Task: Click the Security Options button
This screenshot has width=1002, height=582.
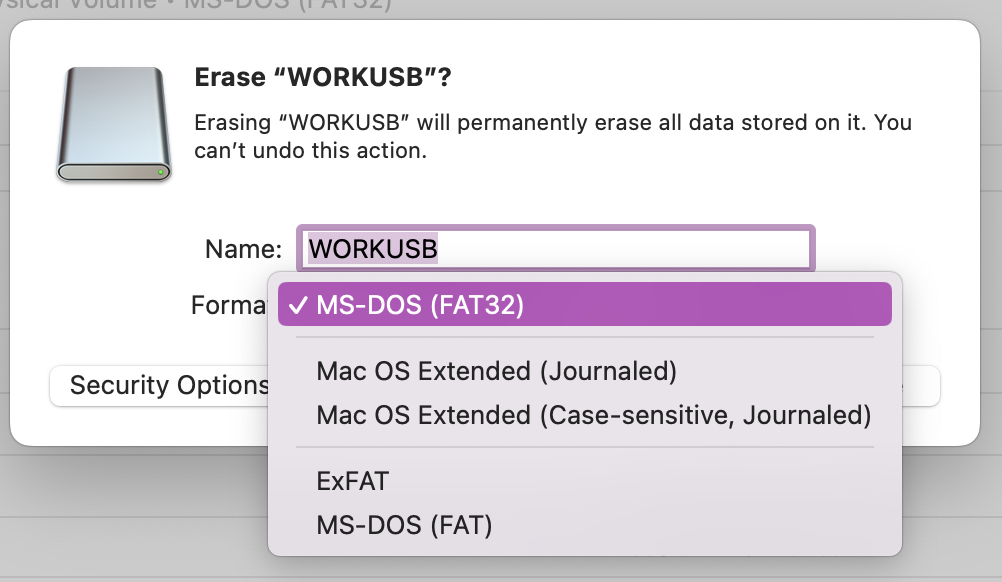Action: click(165, 385)
